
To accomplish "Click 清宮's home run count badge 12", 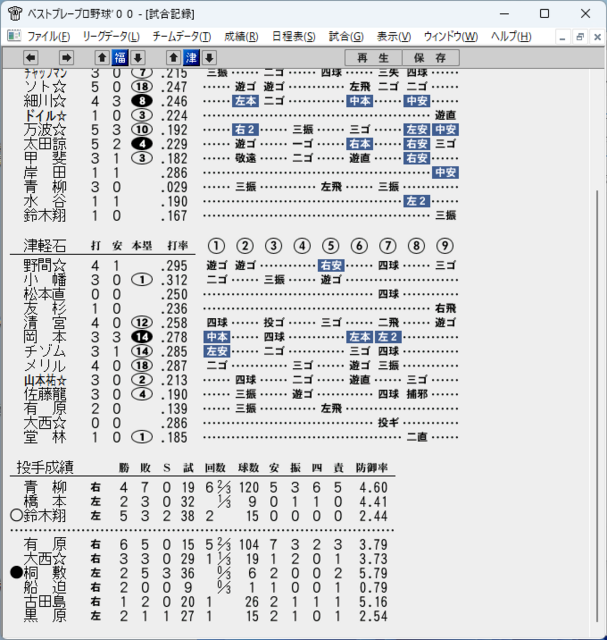I will 142,322.
